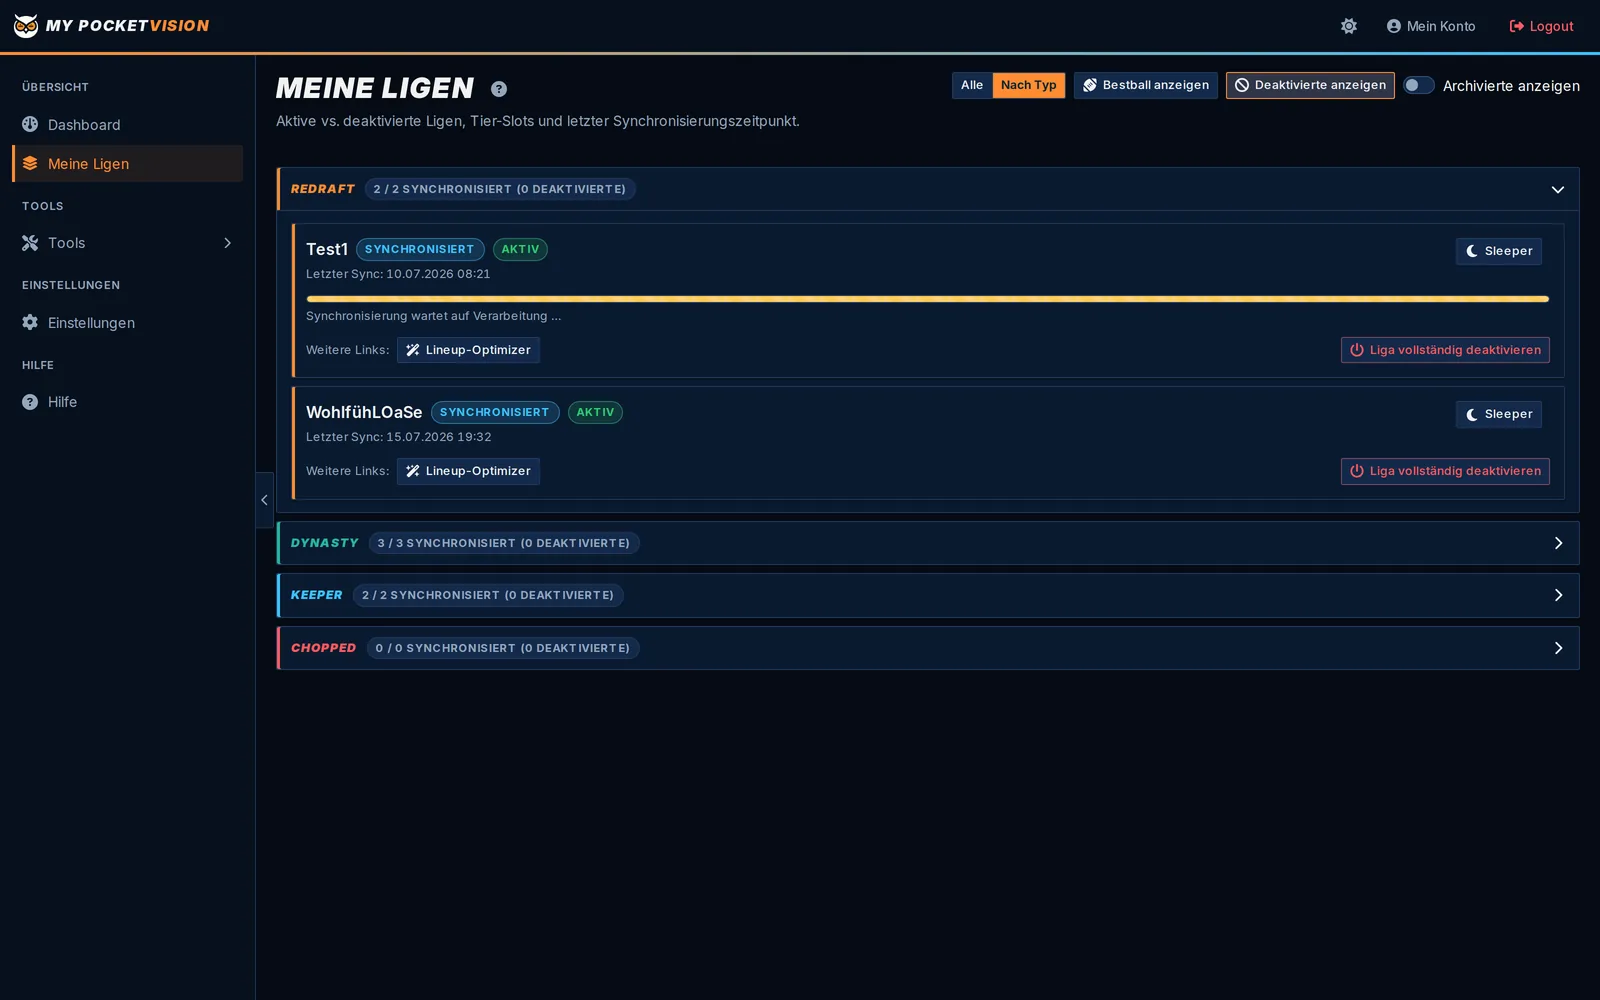Click the moon icon in Test1's Sleeper button
The width and height of the screenshot is (1600, 1000).
coord(1472,251)
